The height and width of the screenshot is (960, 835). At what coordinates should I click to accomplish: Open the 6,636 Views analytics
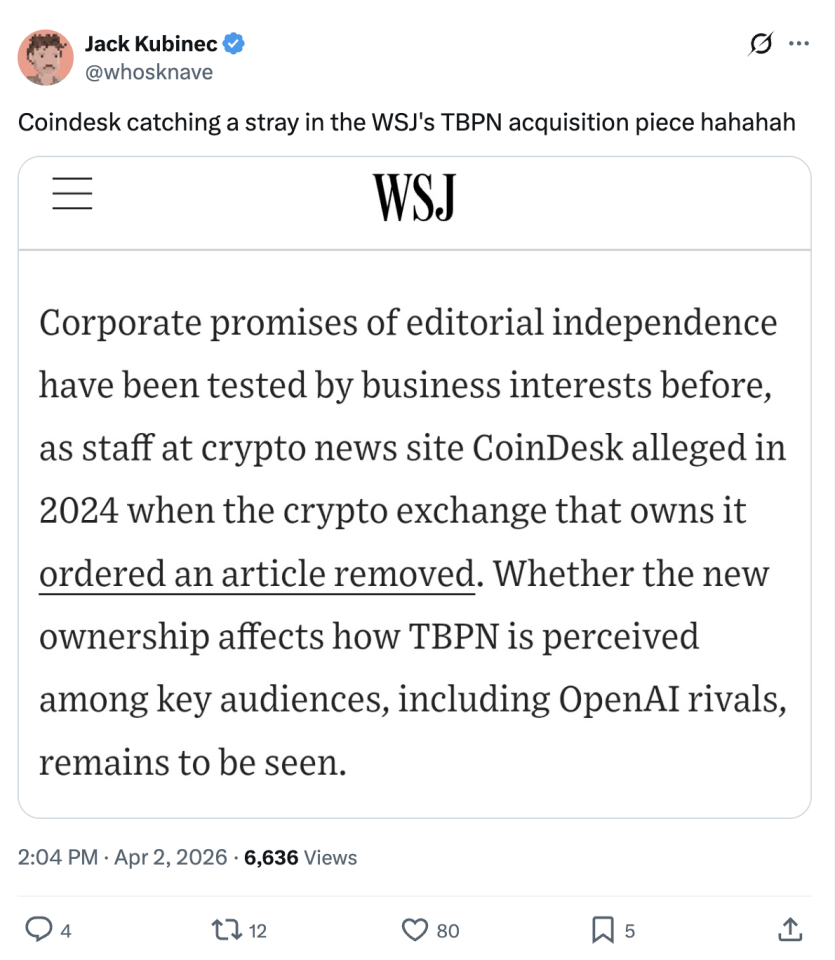(x=300, y=857)
